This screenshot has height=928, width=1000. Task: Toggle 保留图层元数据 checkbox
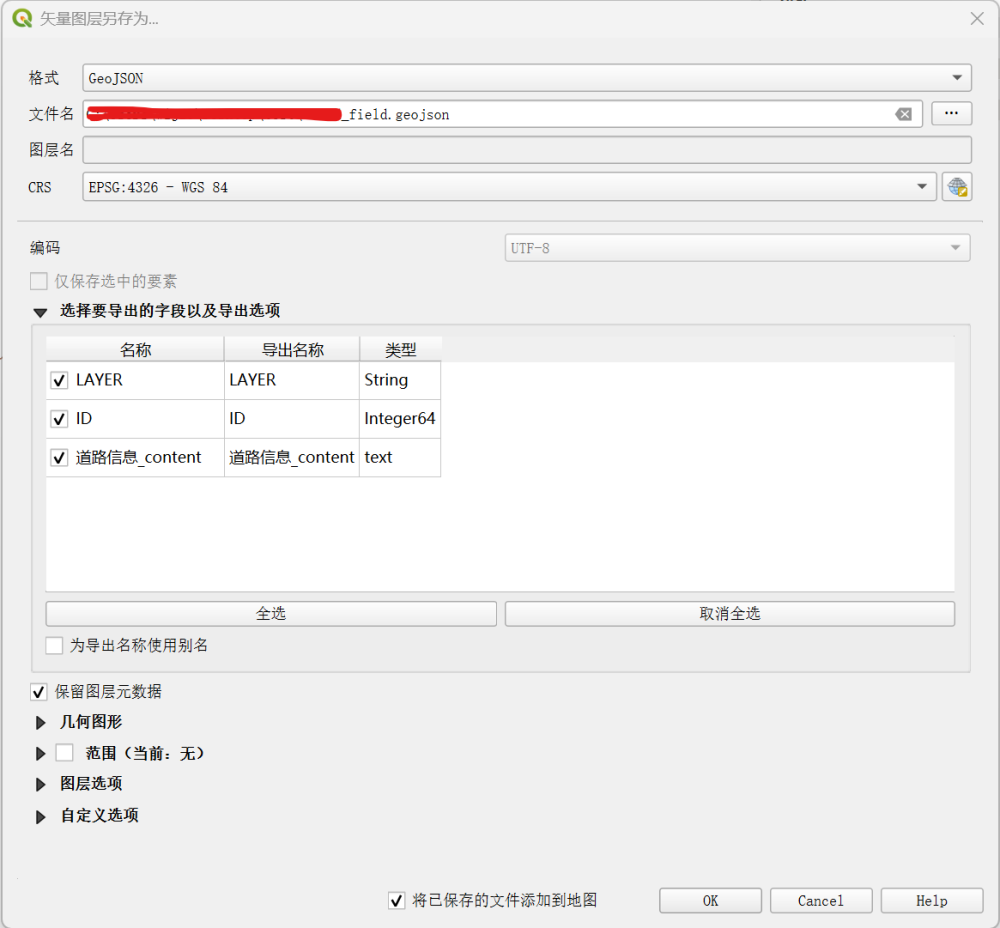(x=39, y=692)
